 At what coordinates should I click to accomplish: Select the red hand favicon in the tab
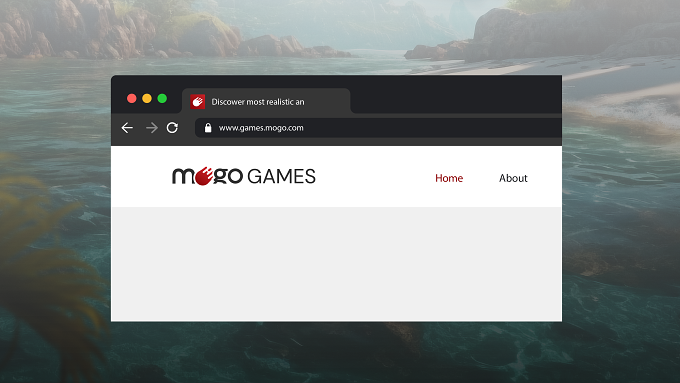pos(198,101)
